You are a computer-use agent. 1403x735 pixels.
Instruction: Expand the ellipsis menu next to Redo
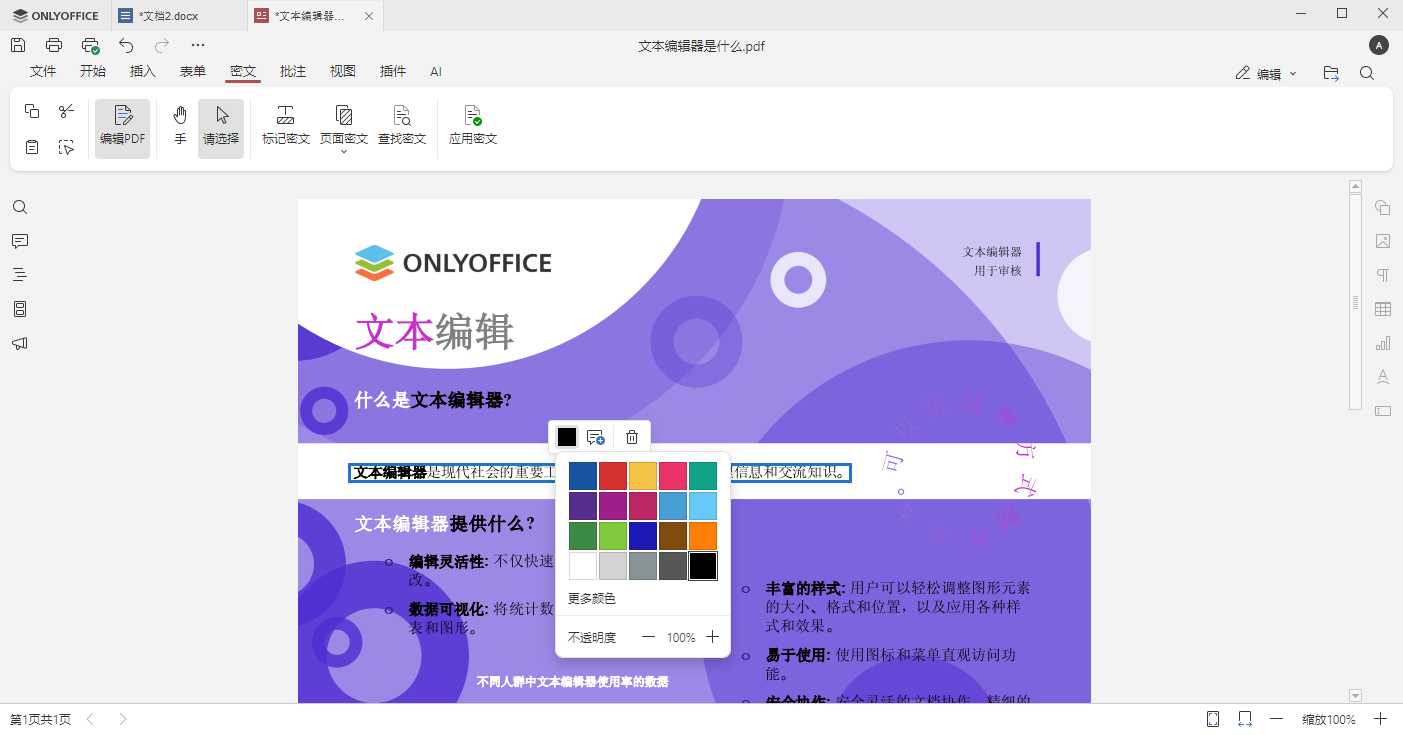click(197, 44)
